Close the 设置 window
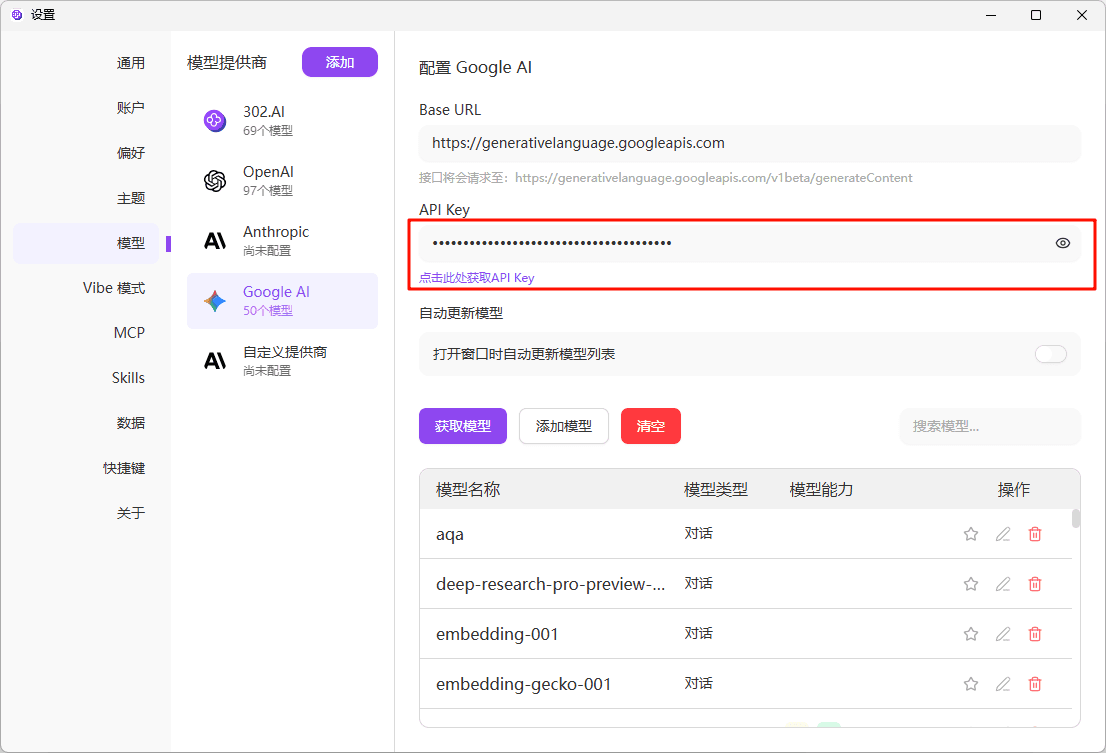1106x753 pixels. (x=1082, y=15)
